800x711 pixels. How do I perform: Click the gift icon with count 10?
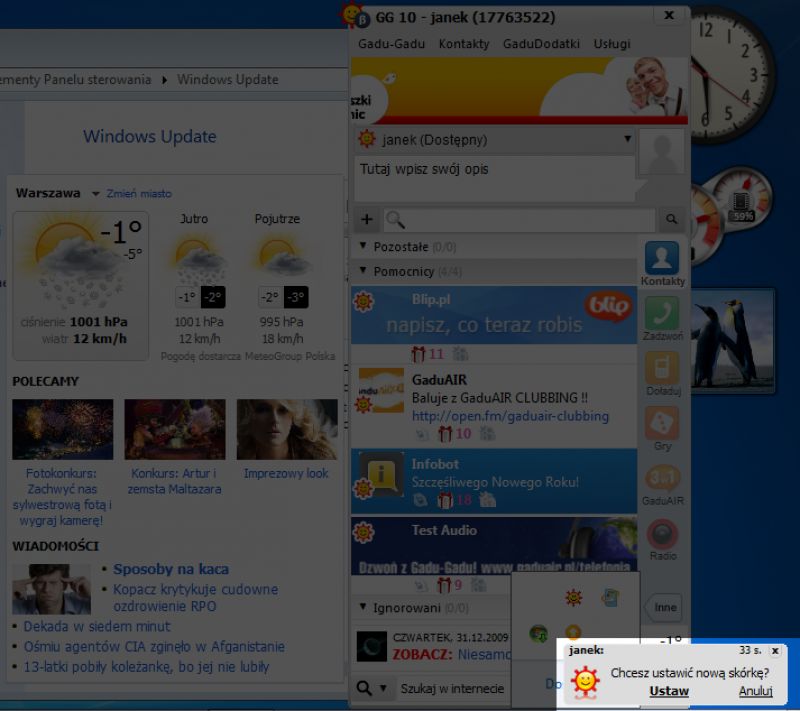click(x=445, y=434)
